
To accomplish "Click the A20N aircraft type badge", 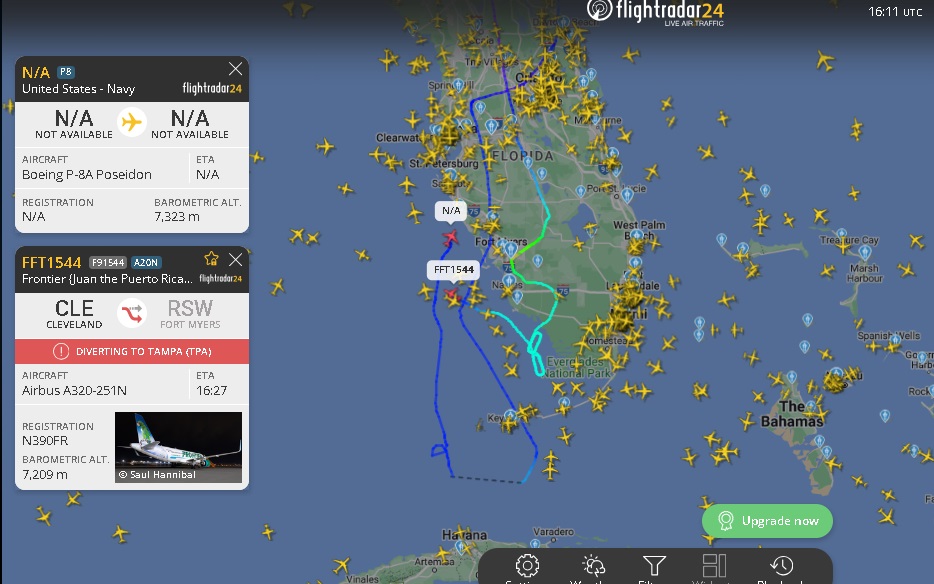I will (146, 262).
